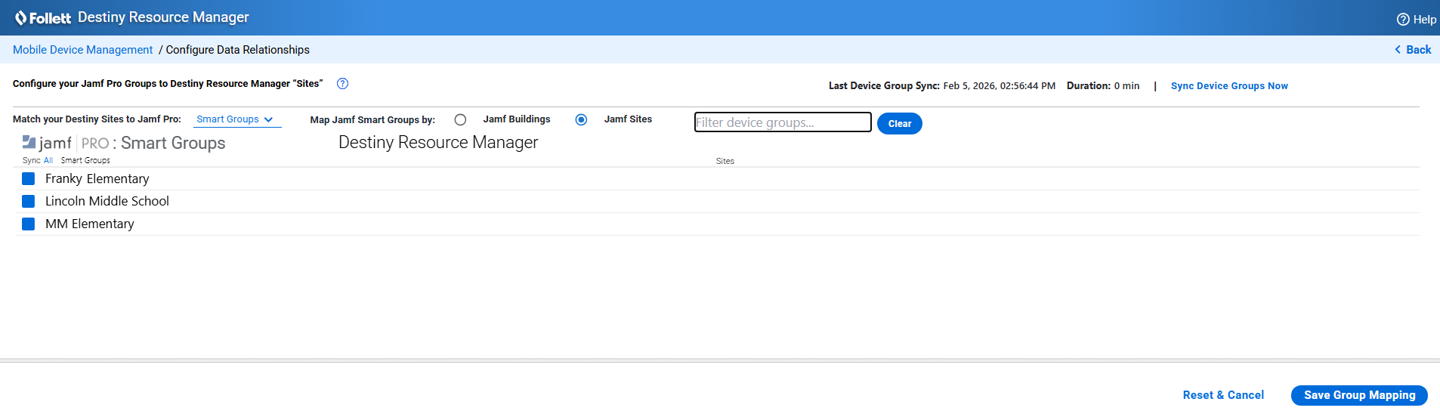
Task: Click the MM Elementary row text
Action: [89, 224]
